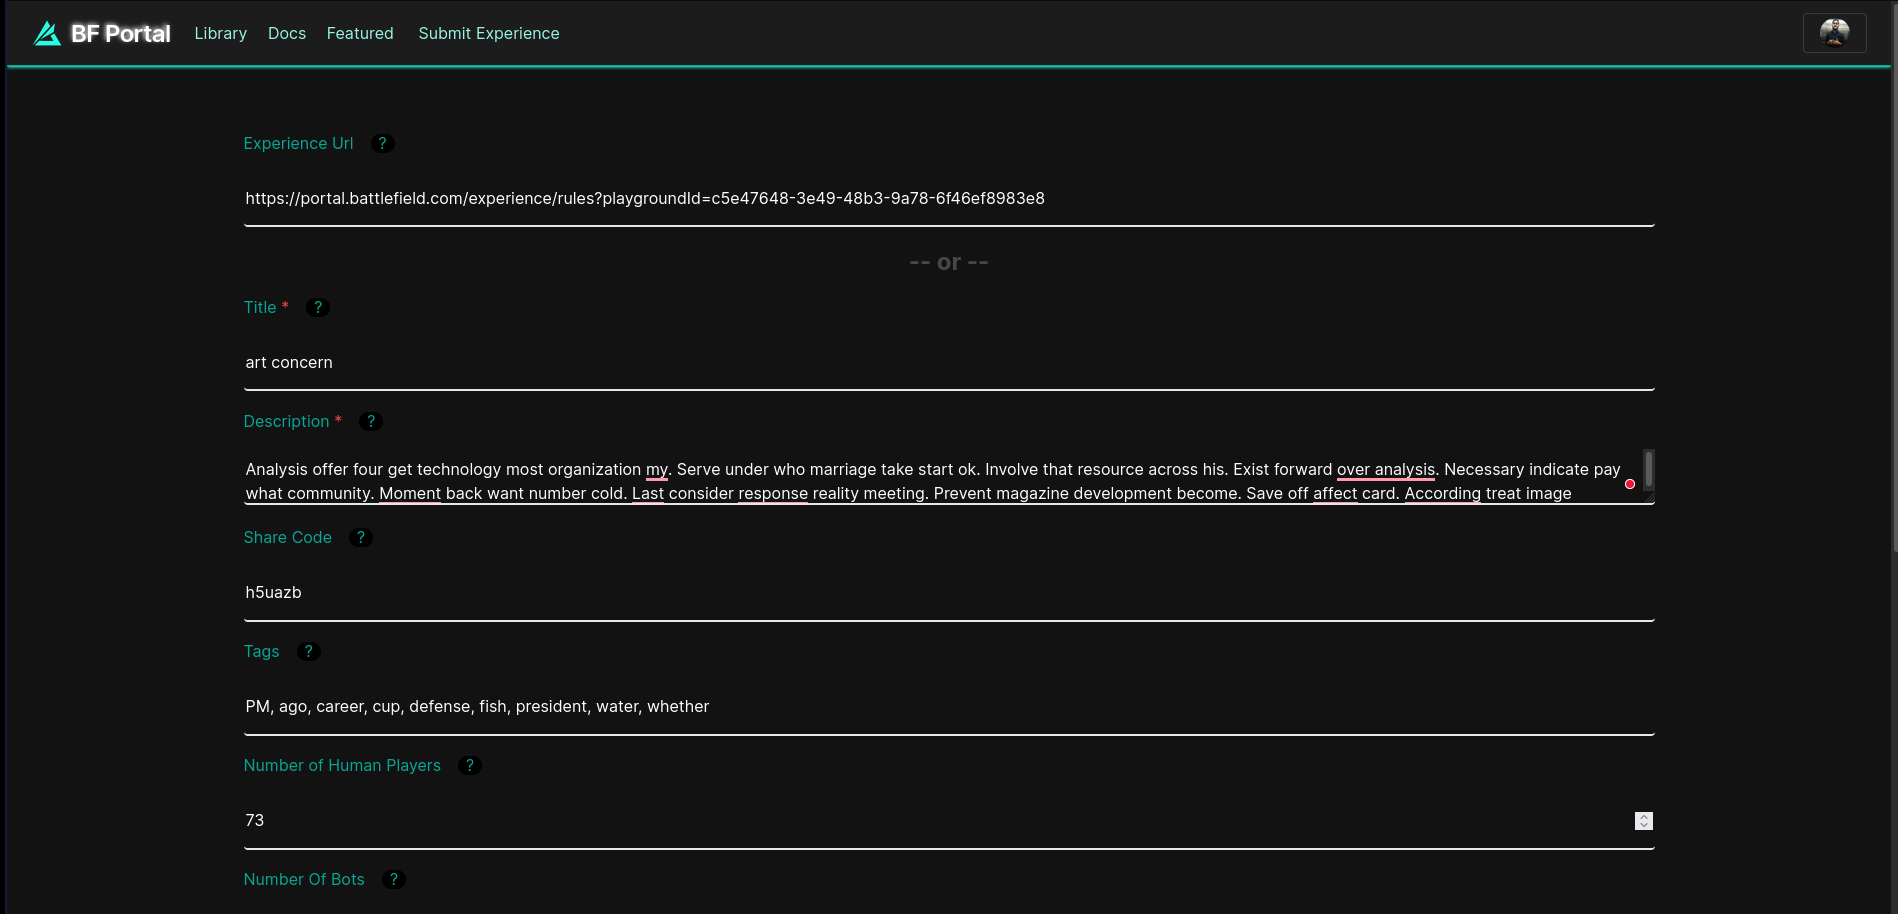Screen dimensions: 1898x914
Task: Open the Description help icon
Action: coord(370,421)
